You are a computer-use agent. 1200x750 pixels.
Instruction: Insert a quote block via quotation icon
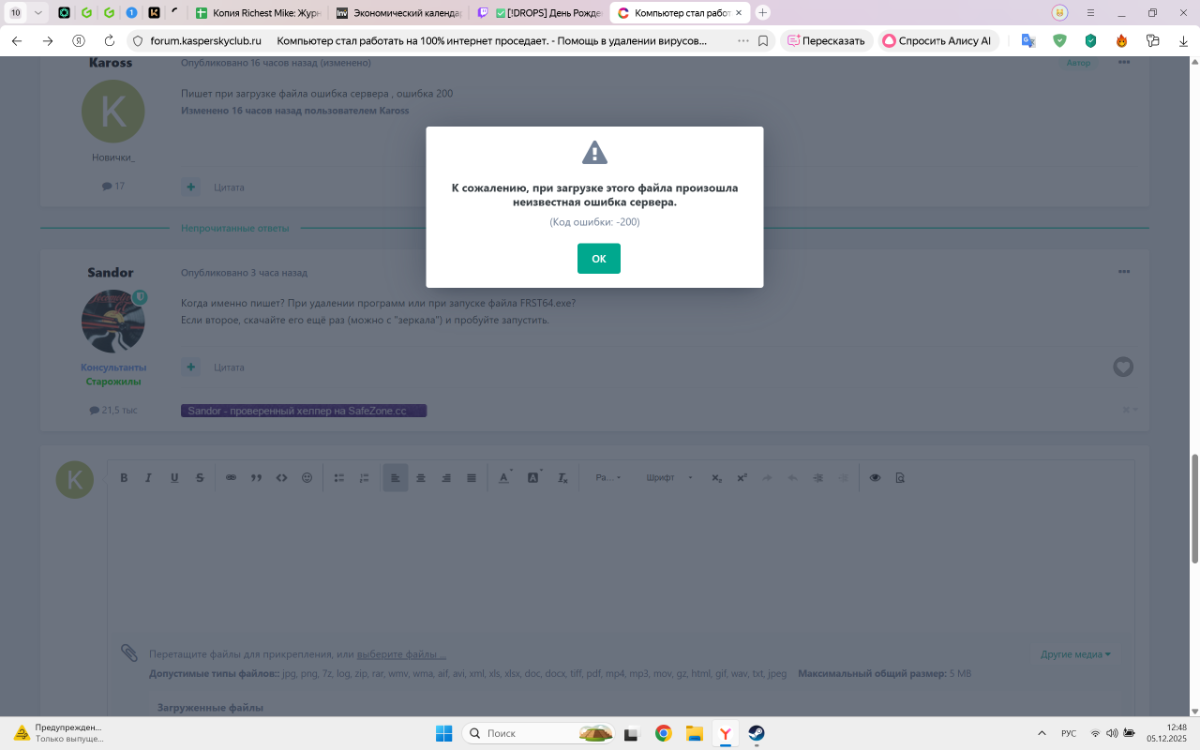coord(256,478)
